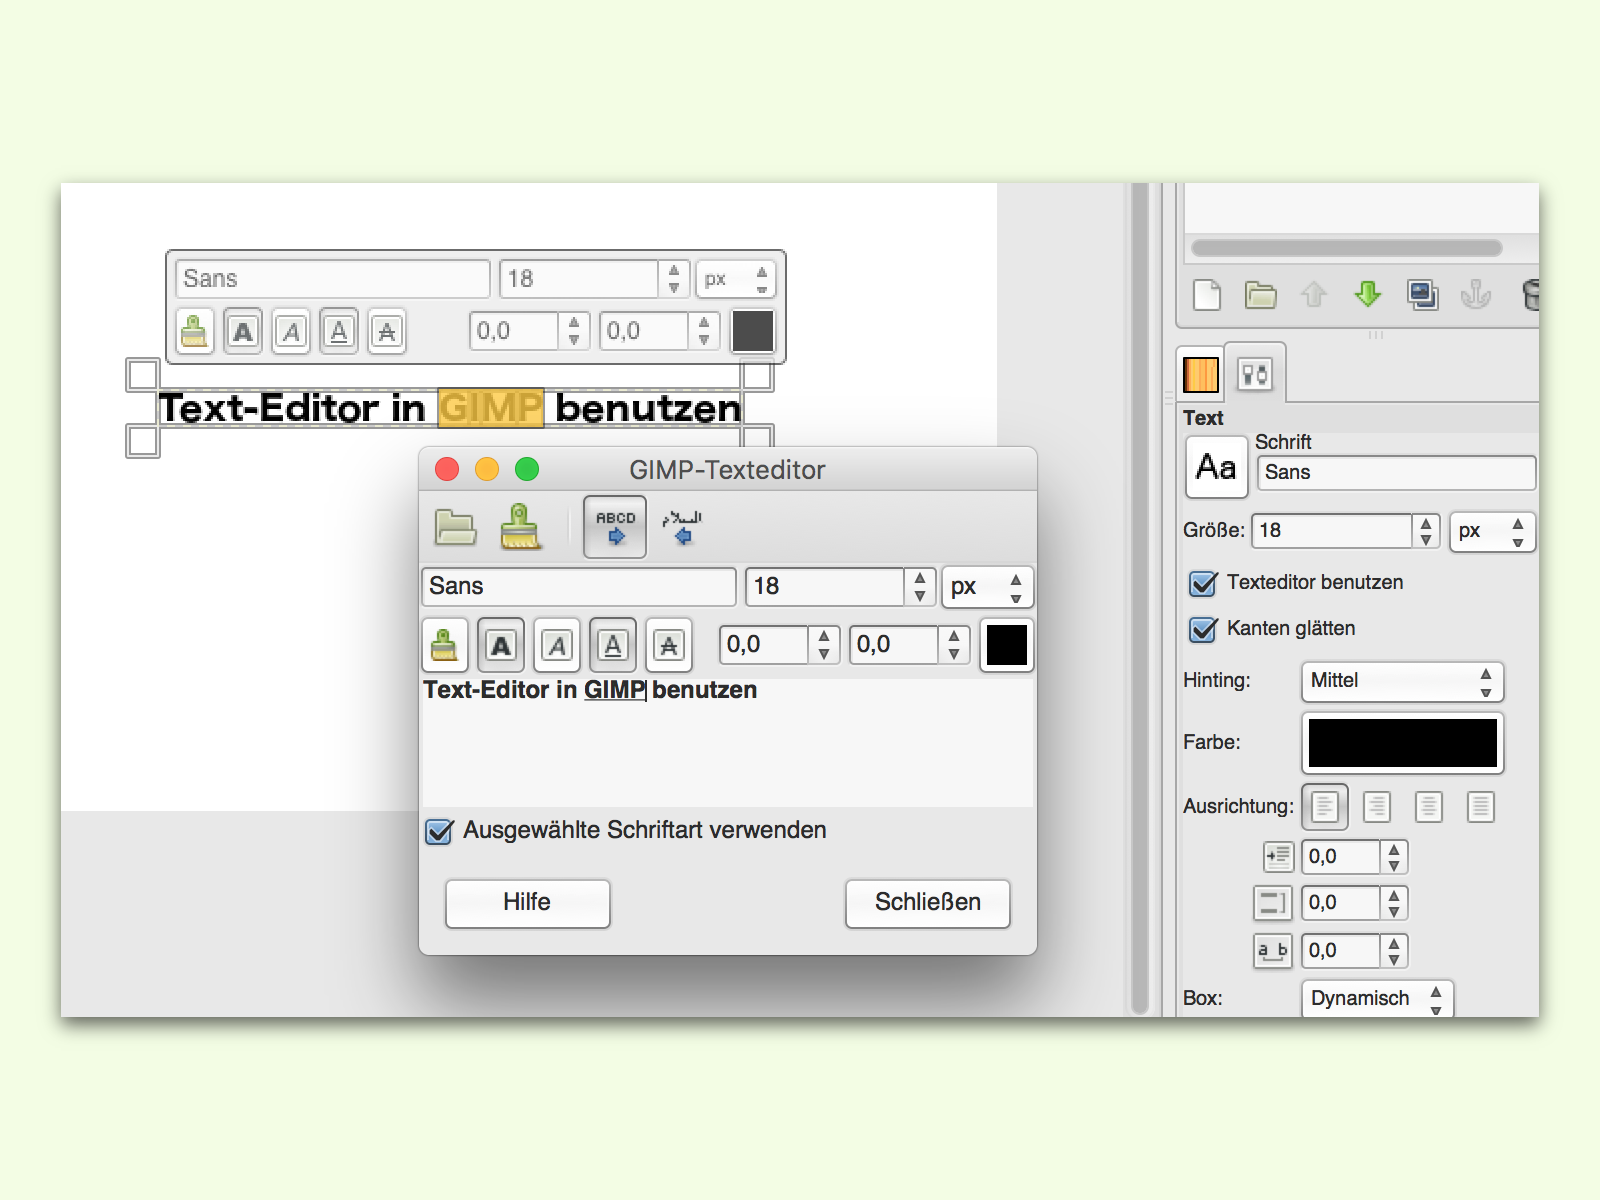Viewport: 1600px width, 1200px height.
Task: Close GIMP-Texteditor with red button
Action: pyautogui.click(x=447, y=469)
